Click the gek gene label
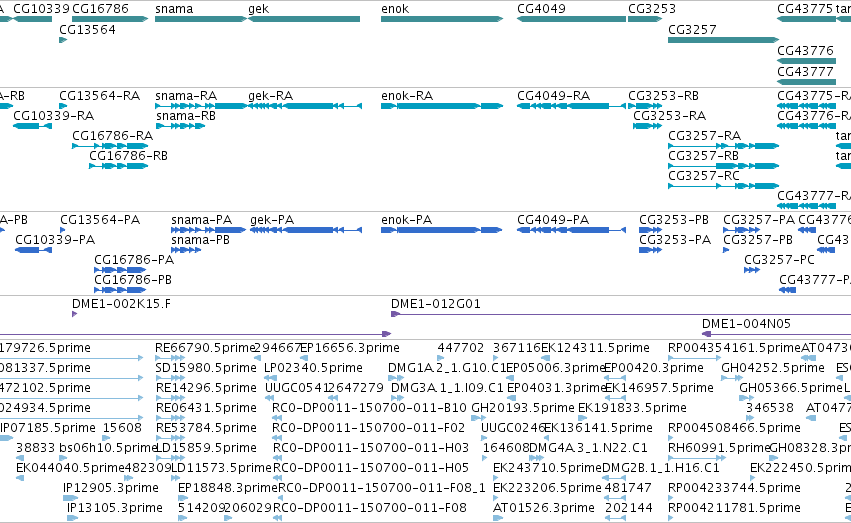Screen dimensions: 851x523 point(258,9)
